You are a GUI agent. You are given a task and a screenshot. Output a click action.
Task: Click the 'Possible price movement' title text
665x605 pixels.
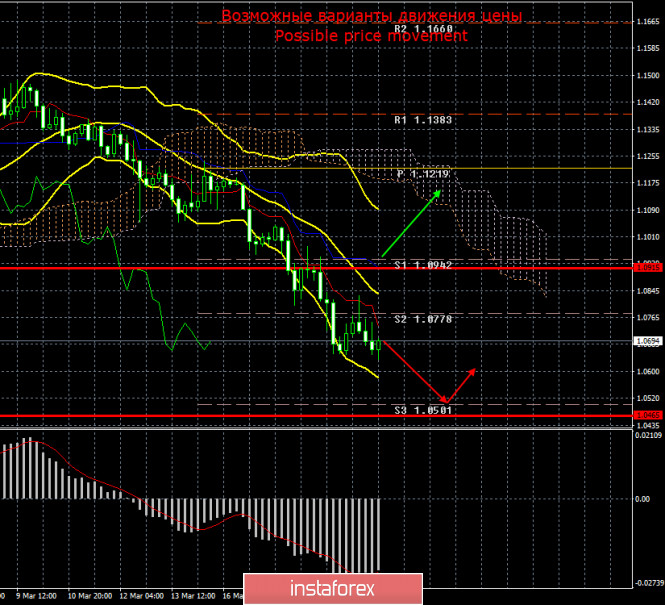pyautogui.click(x=371, y=35)
